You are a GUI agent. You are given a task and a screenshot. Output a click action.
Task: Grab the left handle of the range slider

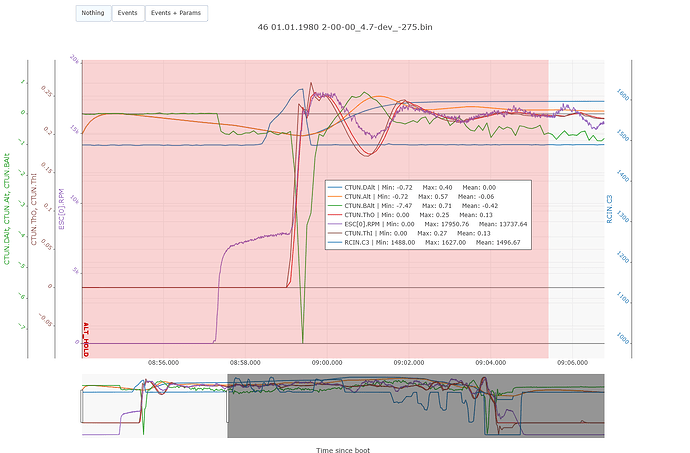tap(82, 406)
